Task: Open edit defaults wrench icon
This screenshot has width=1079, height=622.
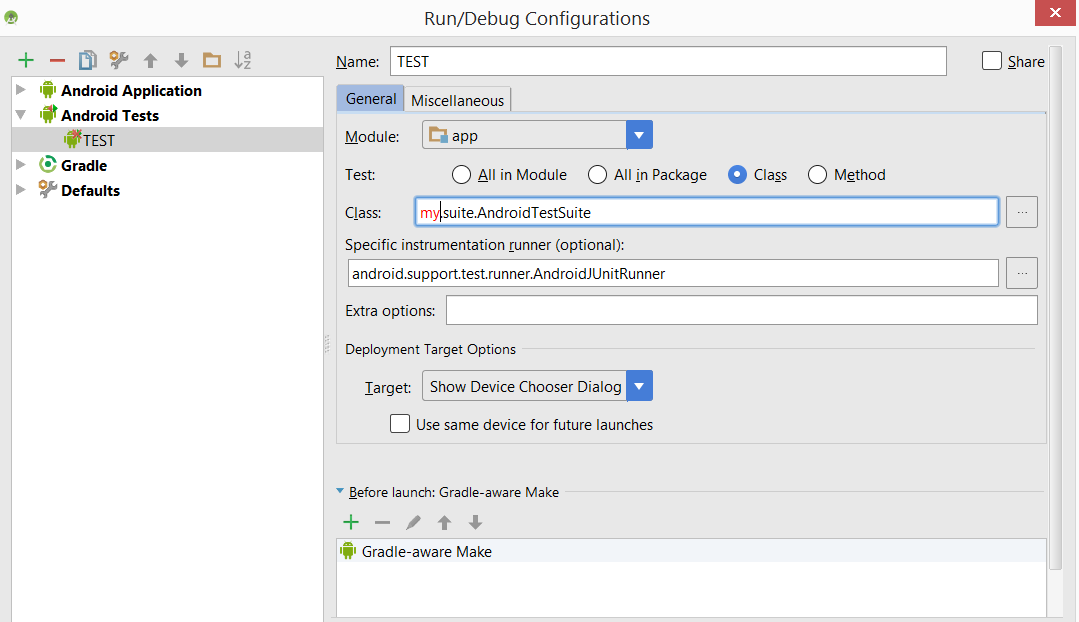Action: [119, 61]
